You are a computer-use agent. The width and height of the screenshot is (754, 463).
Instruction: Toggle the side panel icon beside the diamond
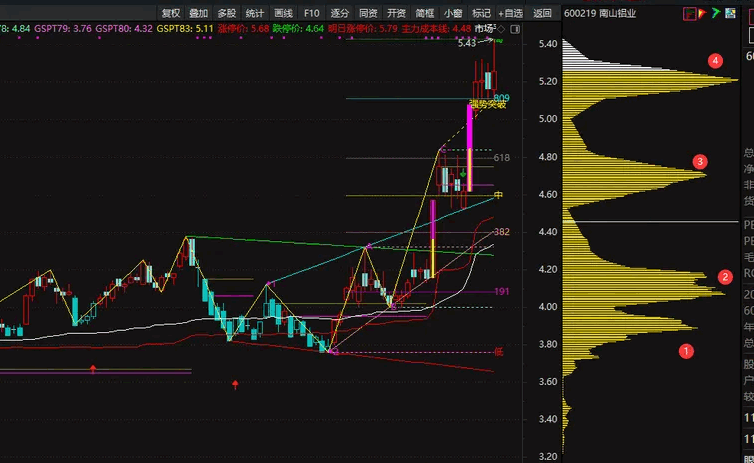pyautogui.click(x=515, y=29)
